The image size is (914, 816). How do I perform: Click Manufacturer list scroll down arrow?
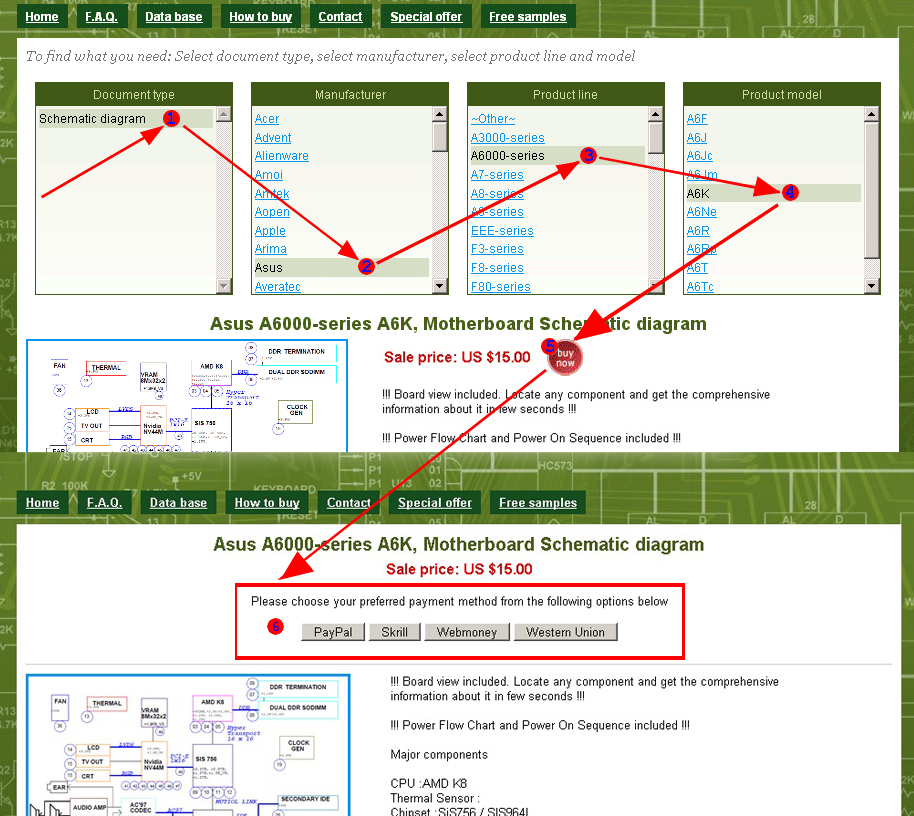pyautogui.click(x=440, y=286)
